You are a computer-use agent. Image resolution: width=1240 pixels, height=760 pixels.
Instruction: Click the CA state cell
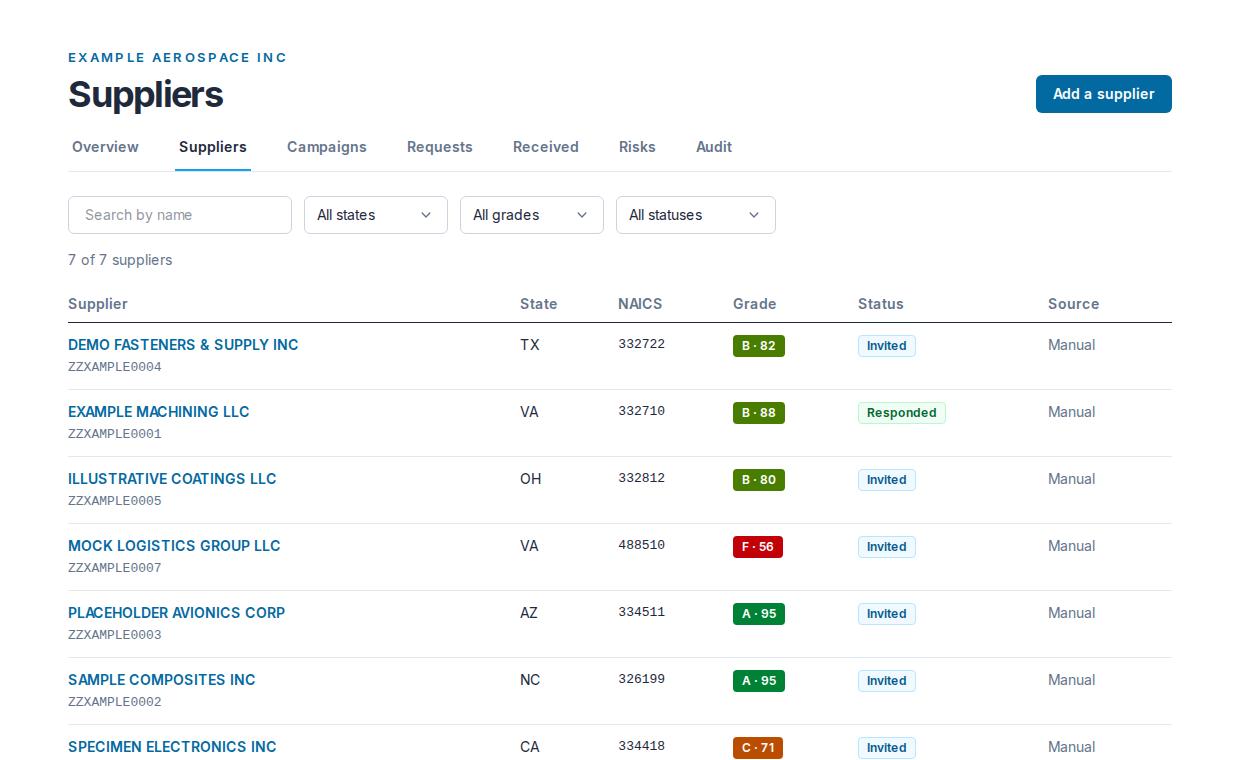point(530,747)
